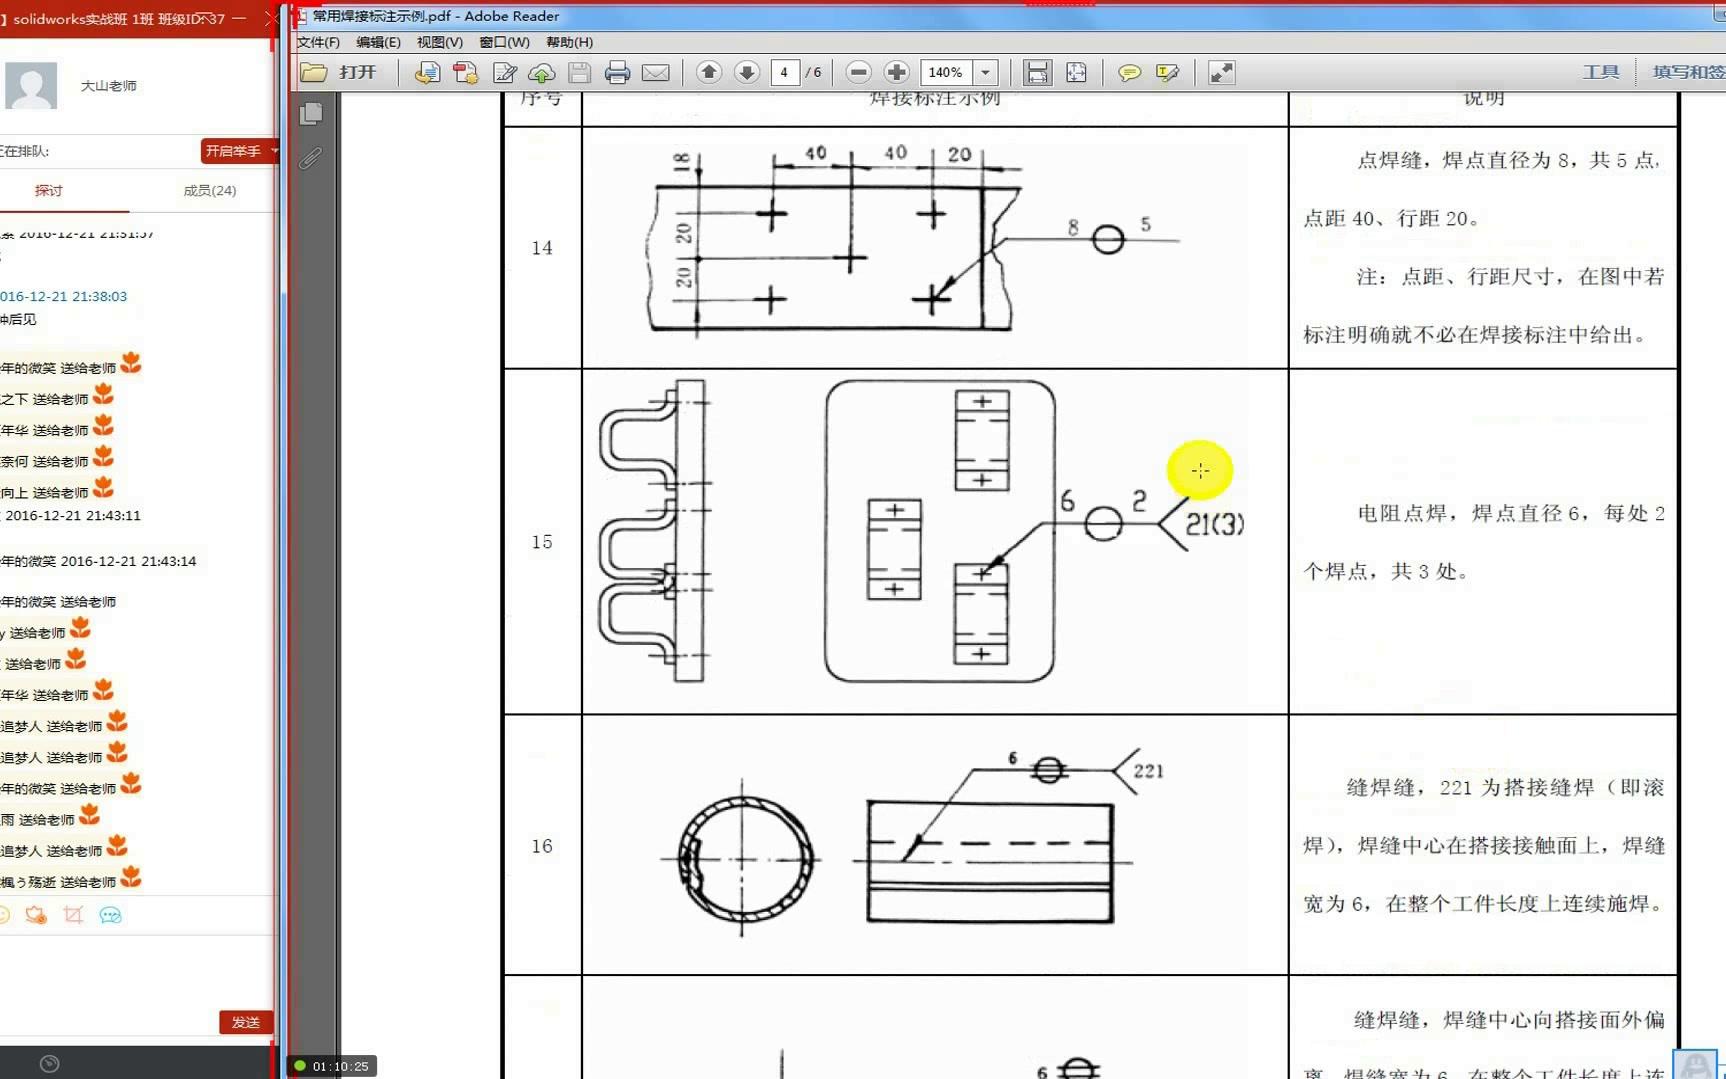The height and width of the screenshot is (1079, 1726).
Task: Select the highlight text tool icon
Action: click(x=1167, y=72)
